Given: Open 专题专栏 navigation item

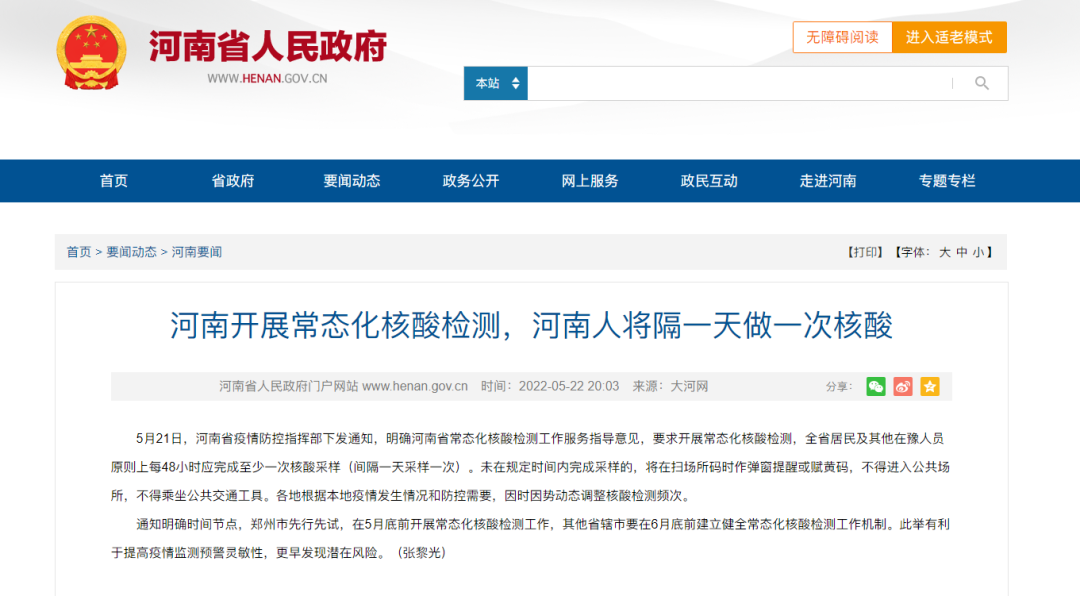Looking at the screenshot, I should click(x=947, y=181).
